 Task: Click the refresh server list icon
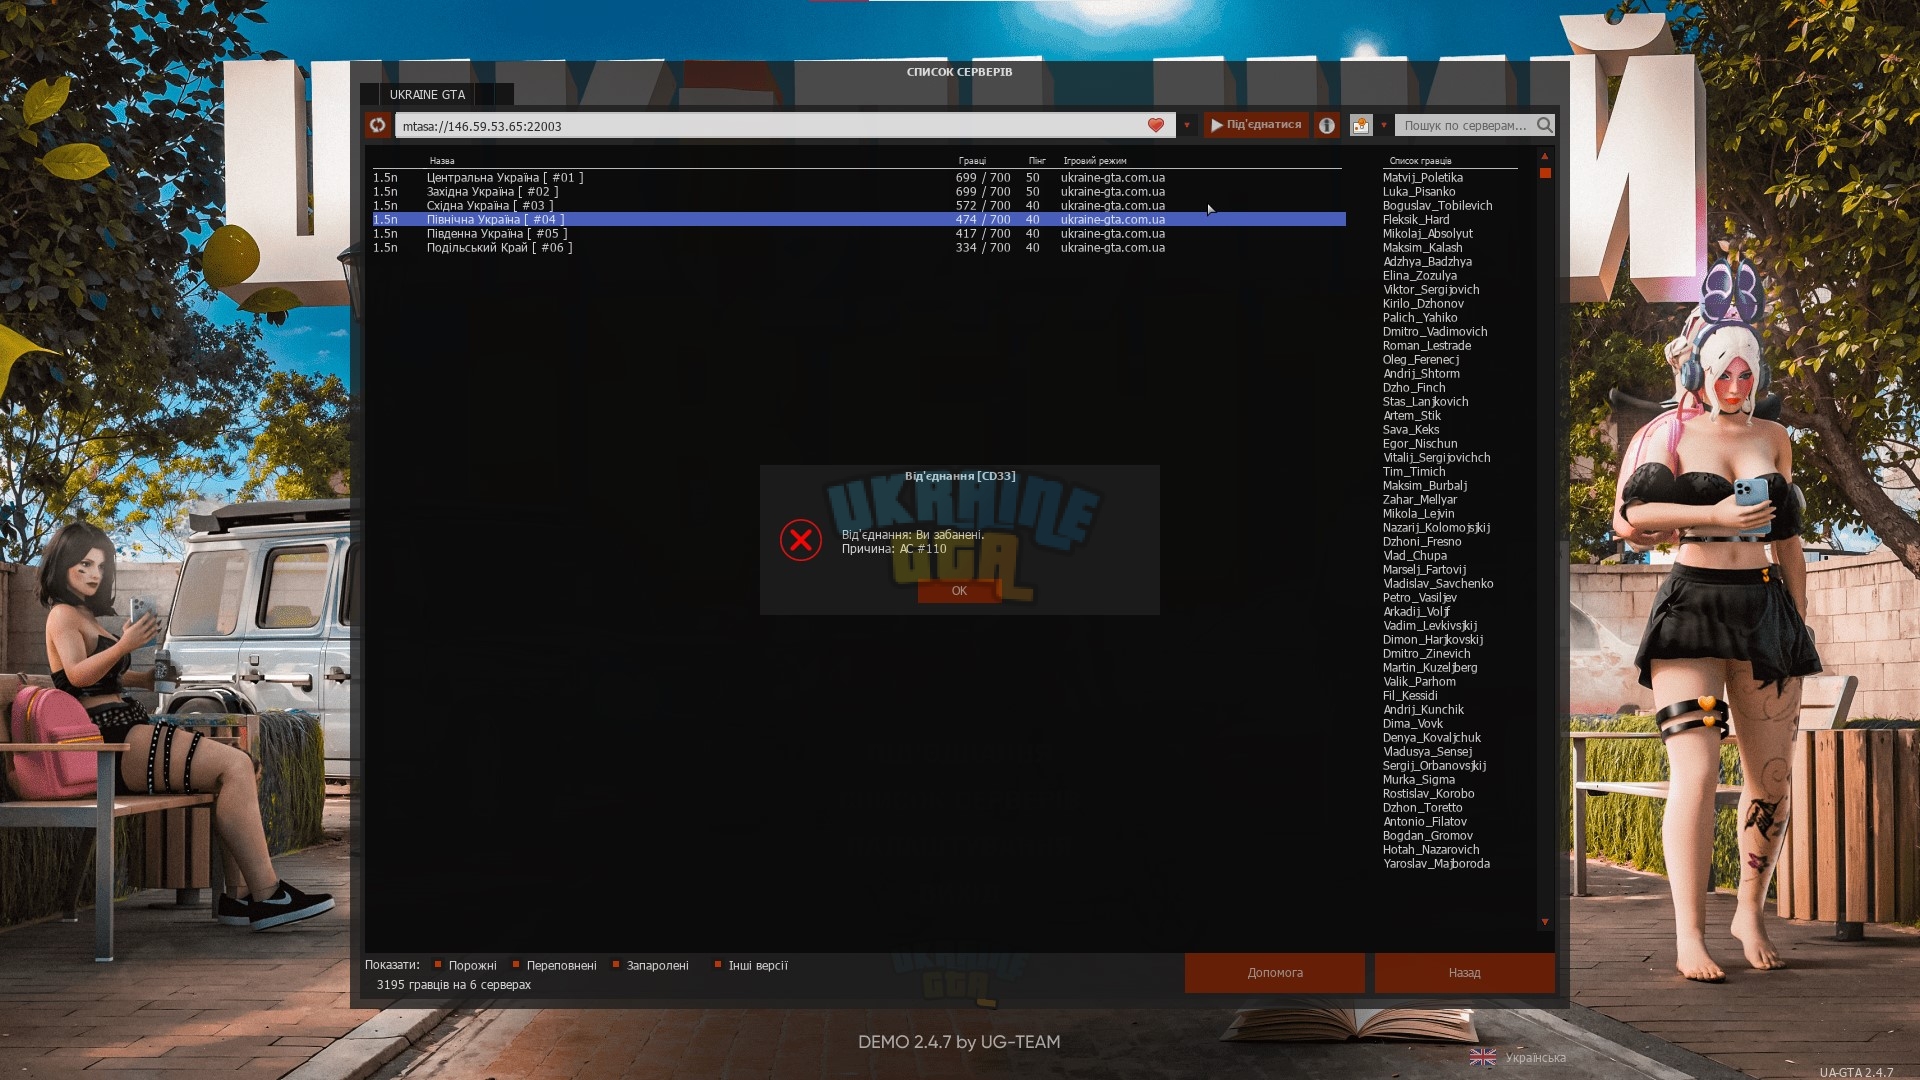click(x=377, y=125)
